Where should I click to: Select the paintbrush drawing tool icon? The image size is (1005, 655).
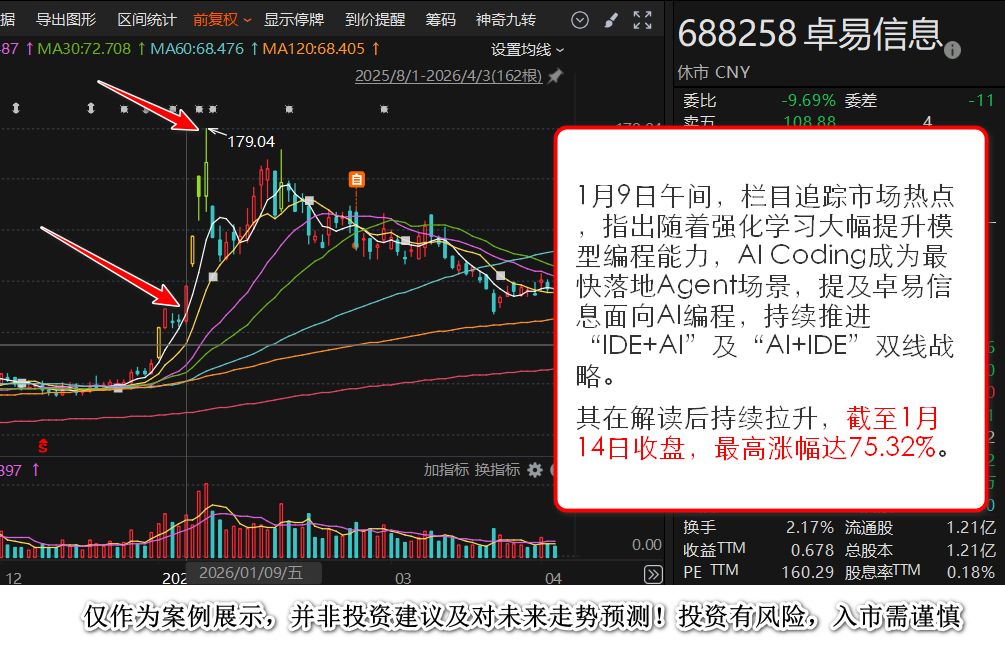click(x=612, y=20)
